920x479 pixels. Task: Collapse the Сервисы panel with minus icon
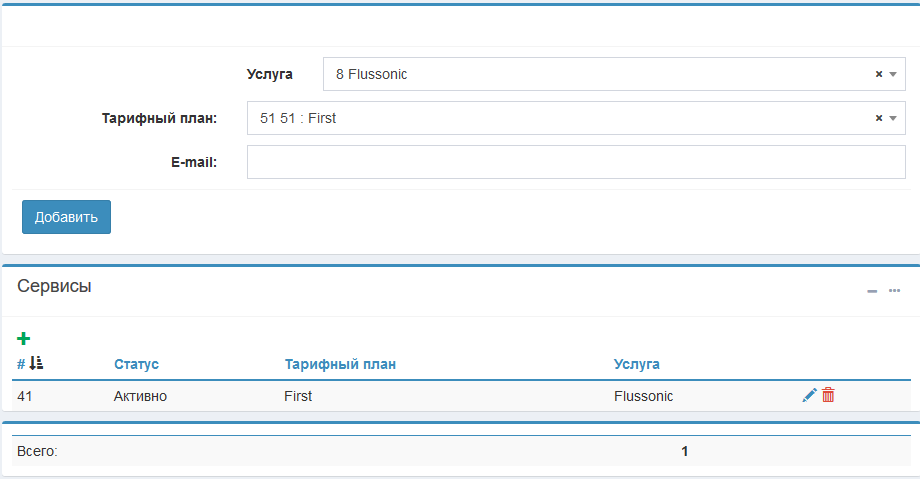click(x=872, y=291)
